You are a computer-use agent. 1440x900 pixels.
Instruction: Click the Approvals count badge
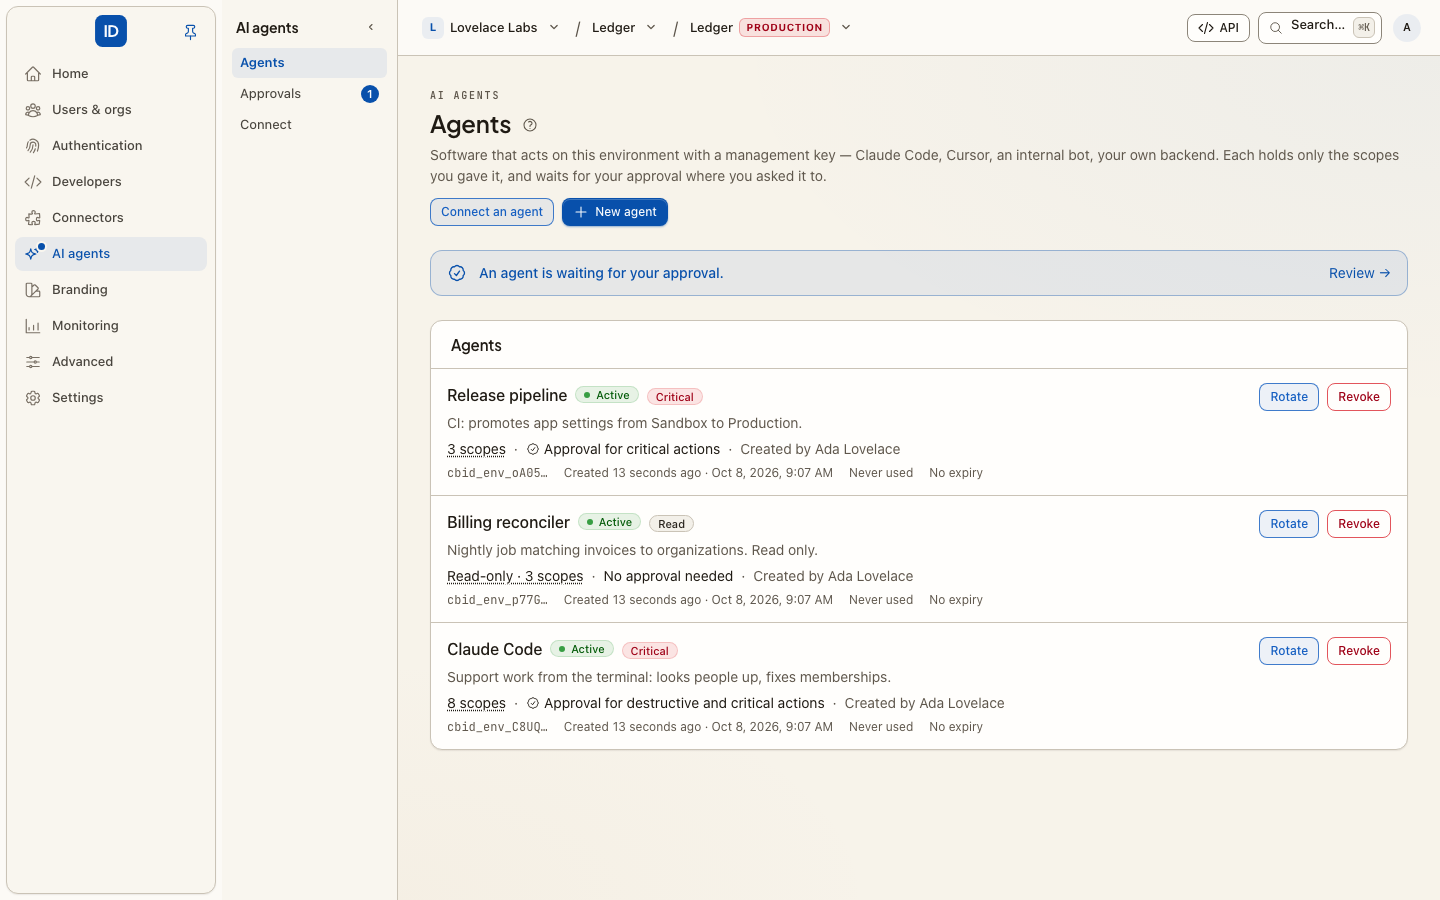click(x=370, y=94)
